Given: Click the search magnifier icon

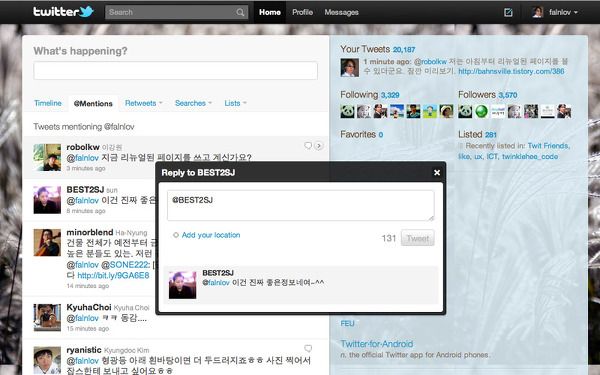Looking at the screenshot, I should (240, 12).
